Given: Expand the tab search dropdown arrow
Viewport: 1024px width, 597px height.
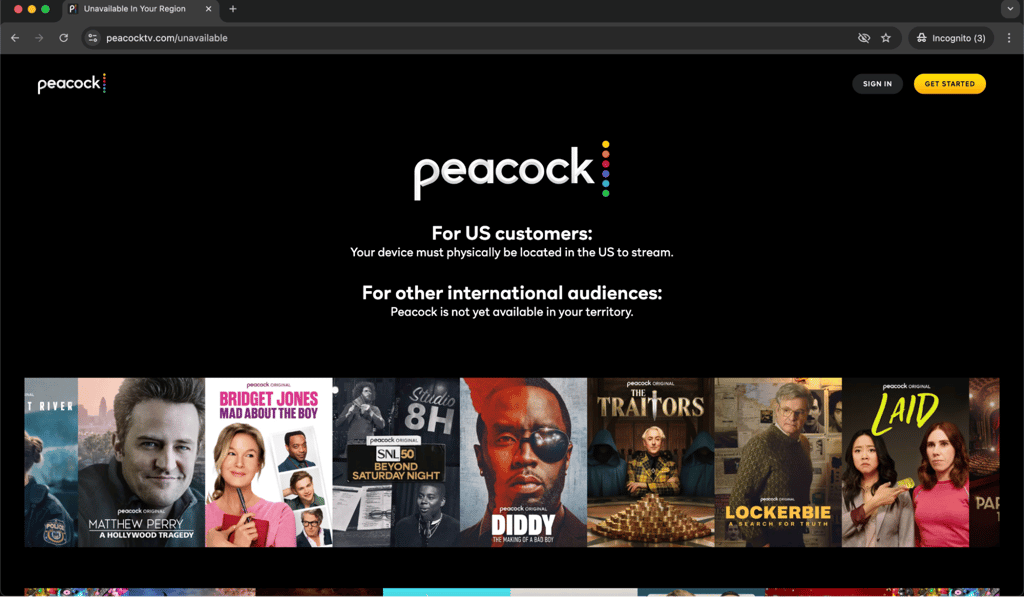Looking at the screenshot, I should click(x=1011, y=9).
